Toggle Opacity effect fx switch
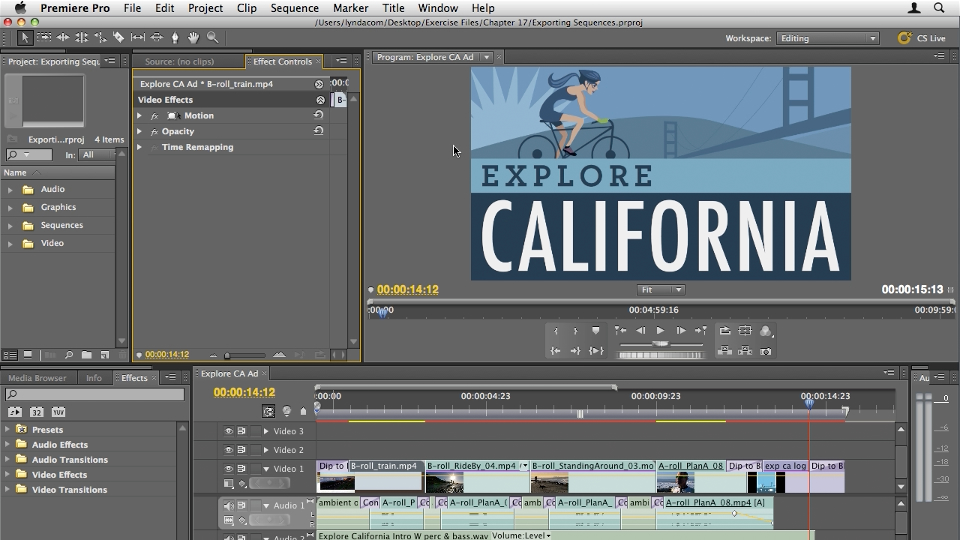960x540 pixels. coord(154,132)
